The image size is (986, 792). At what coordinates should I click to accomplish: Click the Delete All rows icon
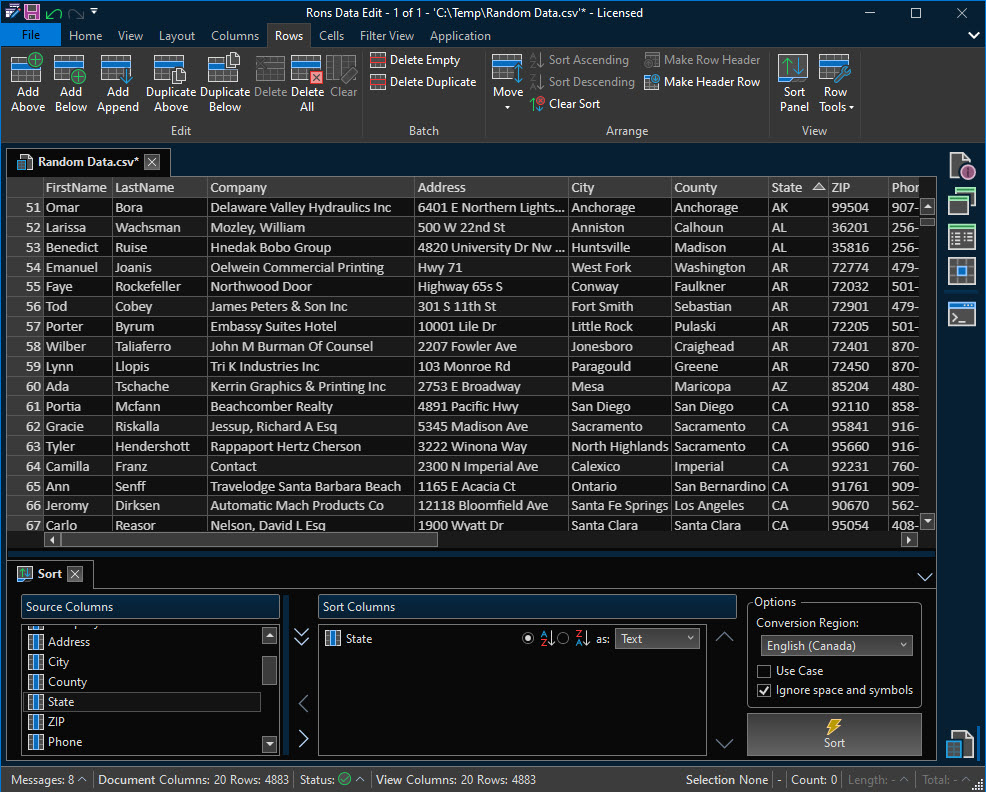coord(307,70)
